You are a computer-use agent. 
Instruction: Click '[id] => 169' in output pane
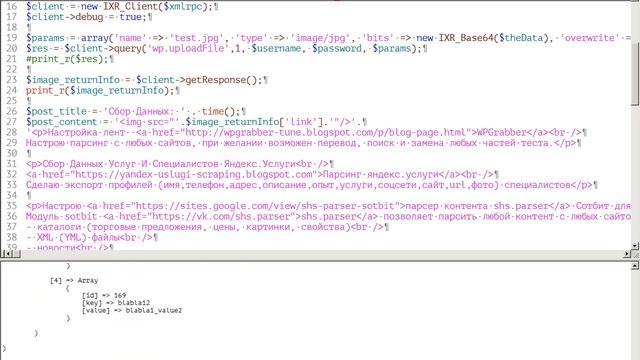click(104, 296)
